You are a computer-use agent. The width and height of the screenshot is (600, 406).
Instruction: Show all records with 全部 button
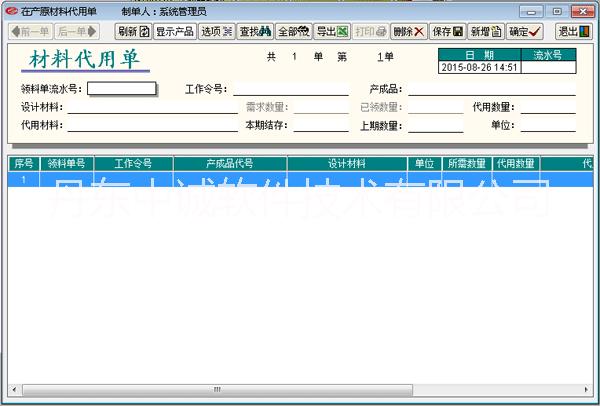tap(294, 31)
